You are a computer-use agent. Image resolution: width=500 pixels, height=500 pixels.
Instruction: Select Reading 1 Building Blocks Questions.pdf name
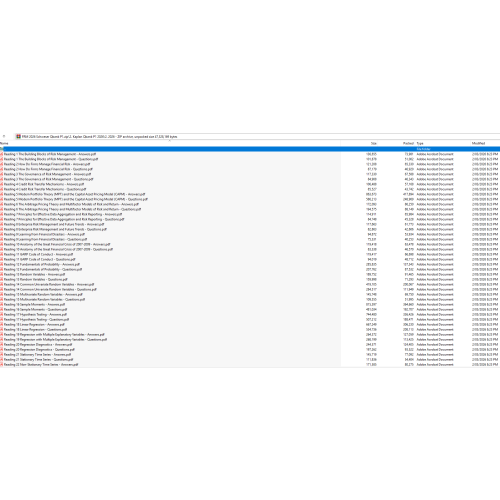pyautogui.click(x=51, y=159)
